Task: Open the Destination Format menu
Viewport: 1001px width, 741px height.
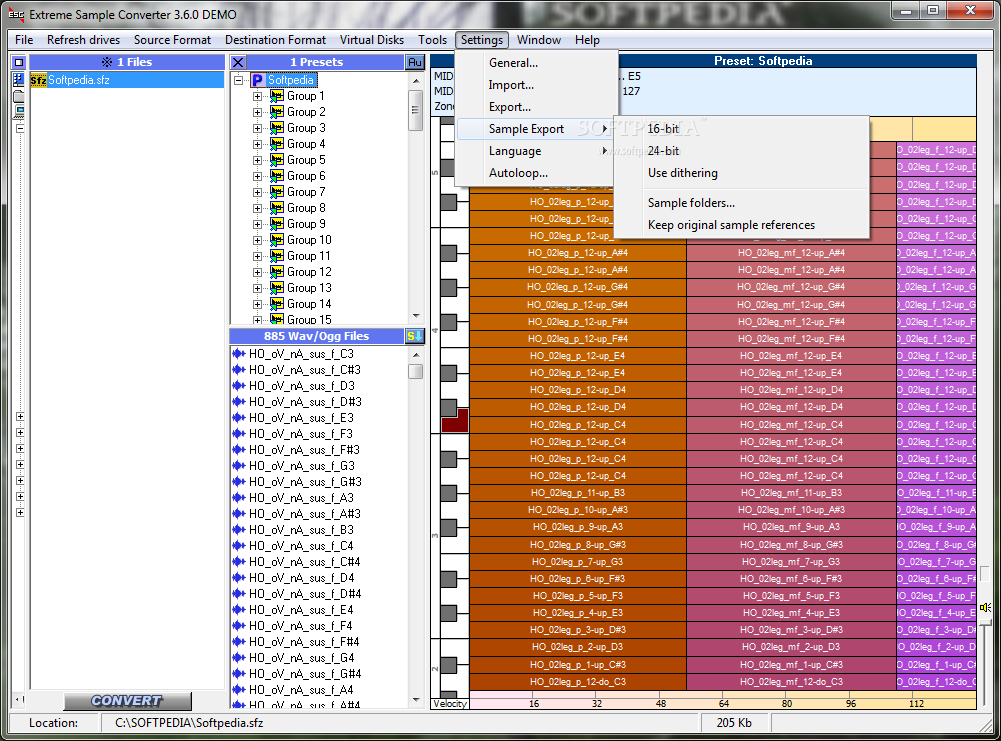Action: [x=275, y=40]
